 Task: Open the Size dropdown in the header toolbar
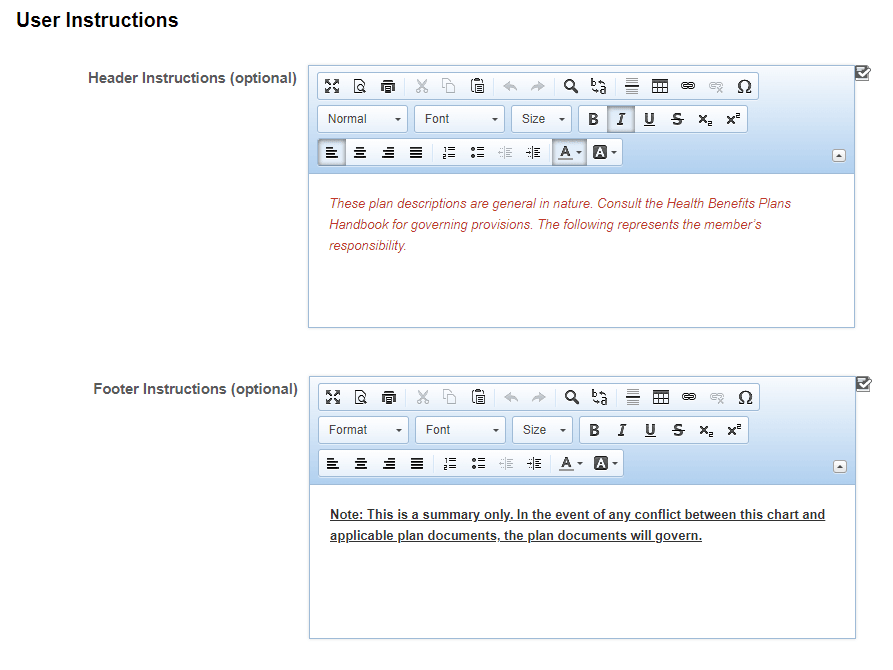[x=541, y=118]
